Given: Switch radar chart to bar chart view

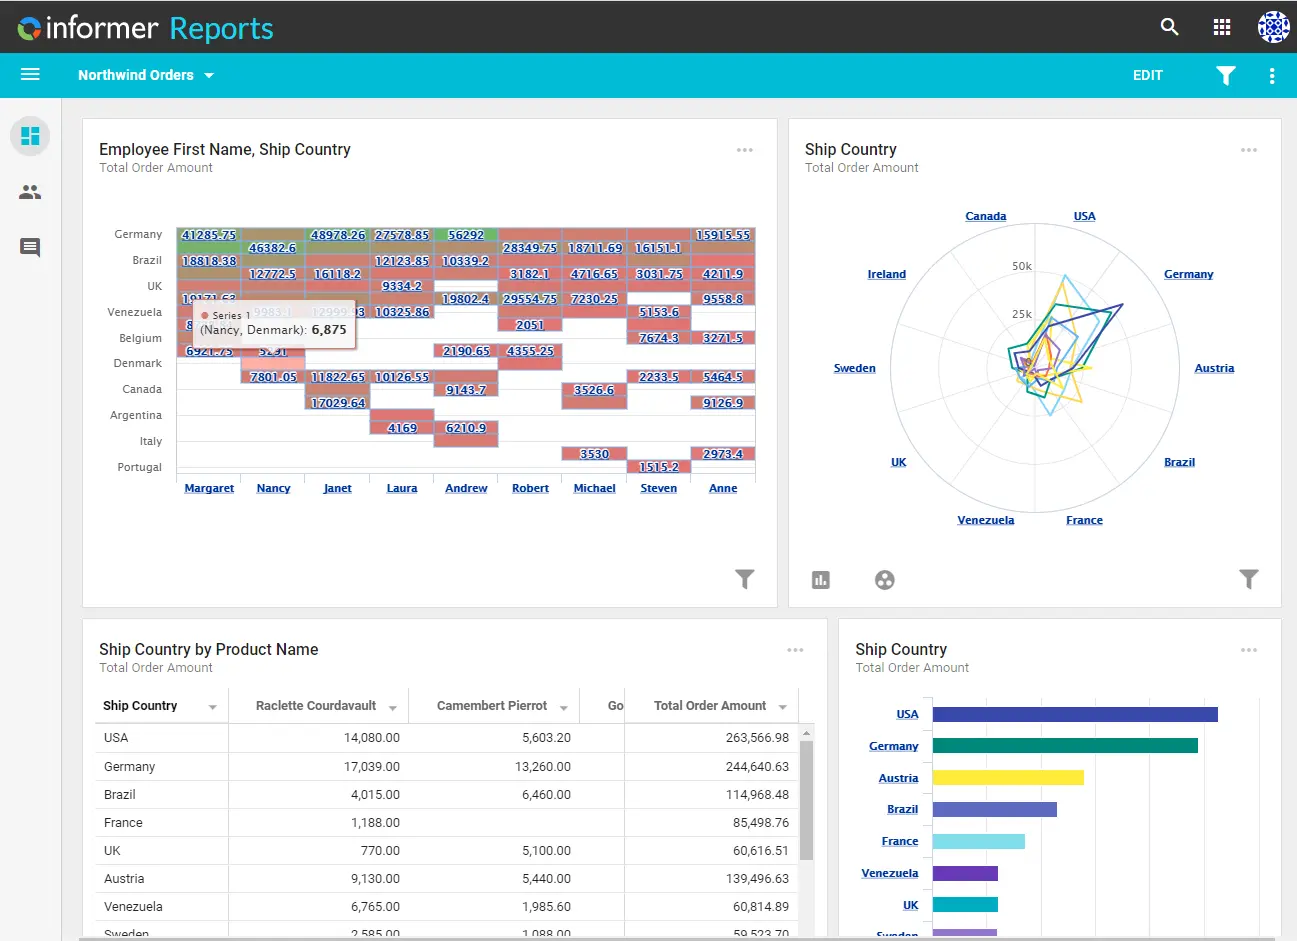Looking at the screenshot, I should click(x=821, y=580).
